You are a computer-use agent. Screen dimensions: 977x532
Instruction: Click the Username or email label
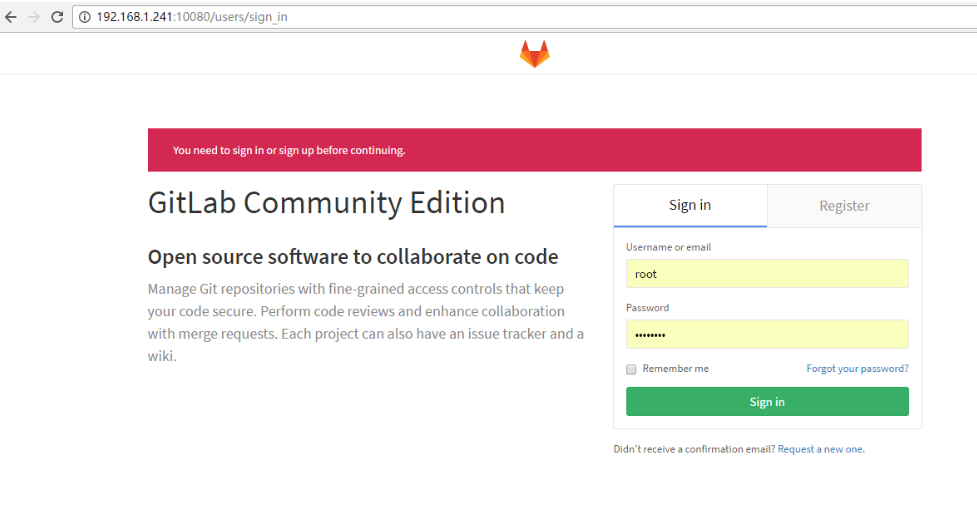coord(668,247)
